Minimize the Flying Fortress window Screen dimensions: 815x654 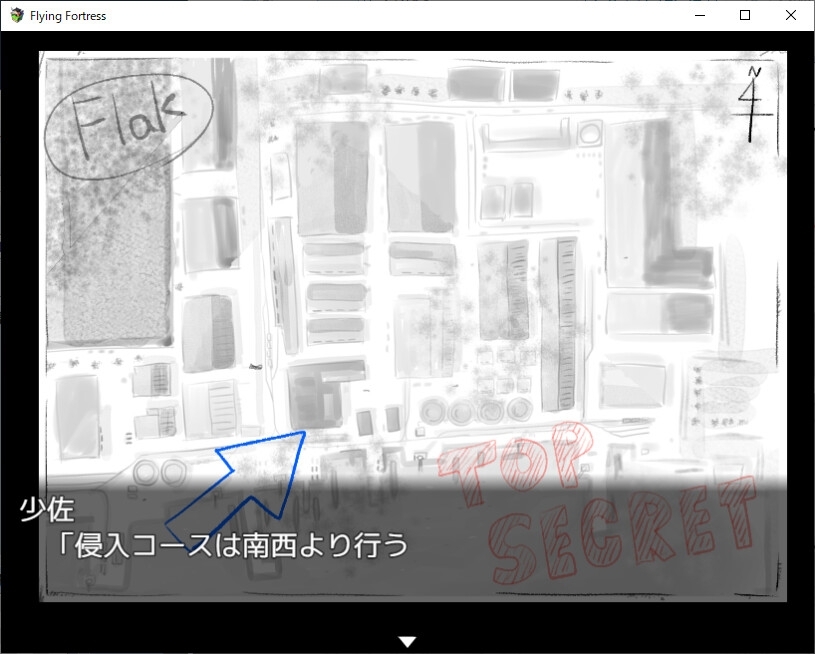pos(698,15)
